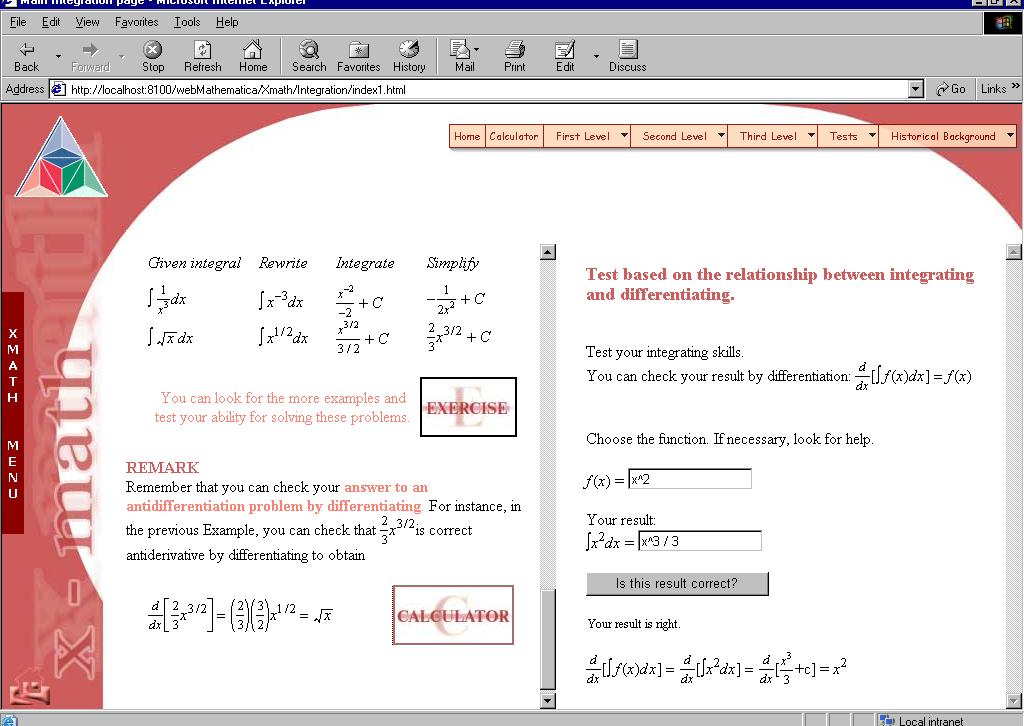
Task: Click the Home navigation tab on the page
Action: click(467, 136)
